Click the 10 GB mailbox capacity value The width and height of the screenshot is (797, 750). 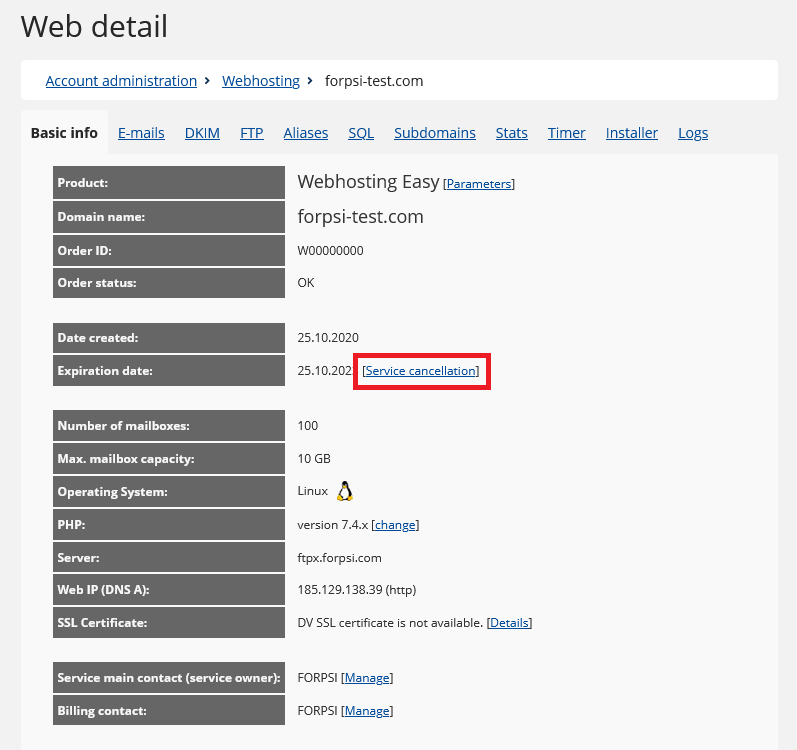click(x=314, y=459)
